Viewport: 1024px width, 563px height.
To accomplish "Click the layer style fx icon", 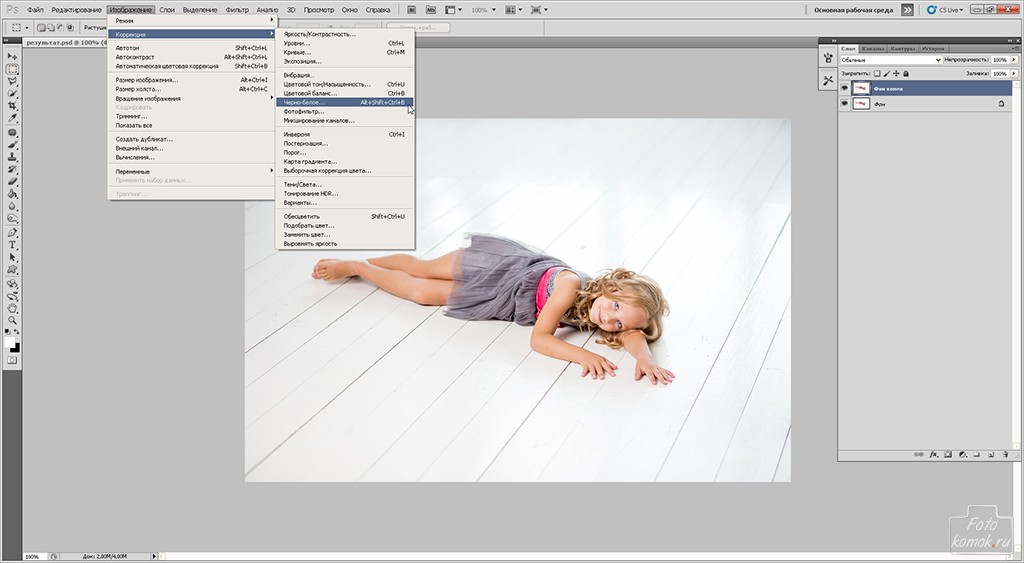I will 934,454.
